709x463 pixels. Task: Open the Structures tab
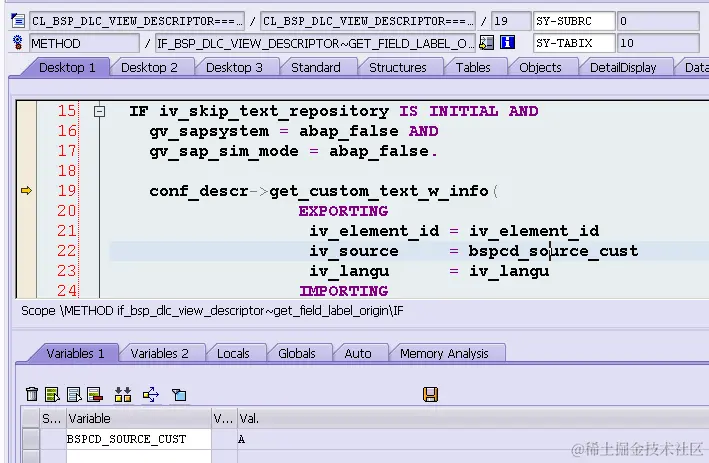pos(397,68)
